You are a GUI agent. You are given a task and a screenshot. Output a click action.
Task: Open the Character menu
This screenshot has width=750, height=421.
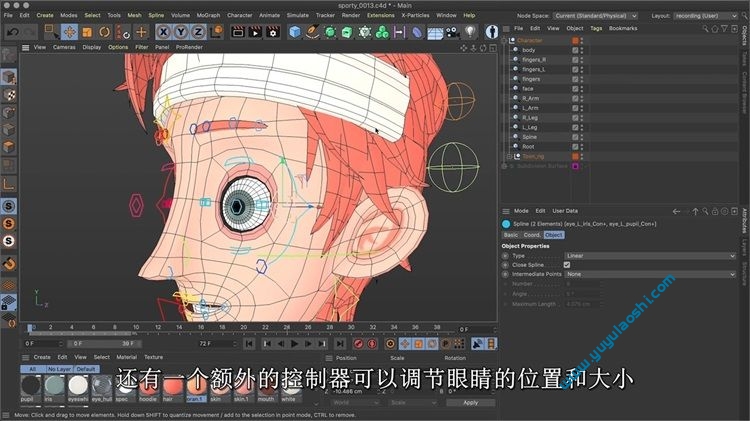tap(240, 15)
